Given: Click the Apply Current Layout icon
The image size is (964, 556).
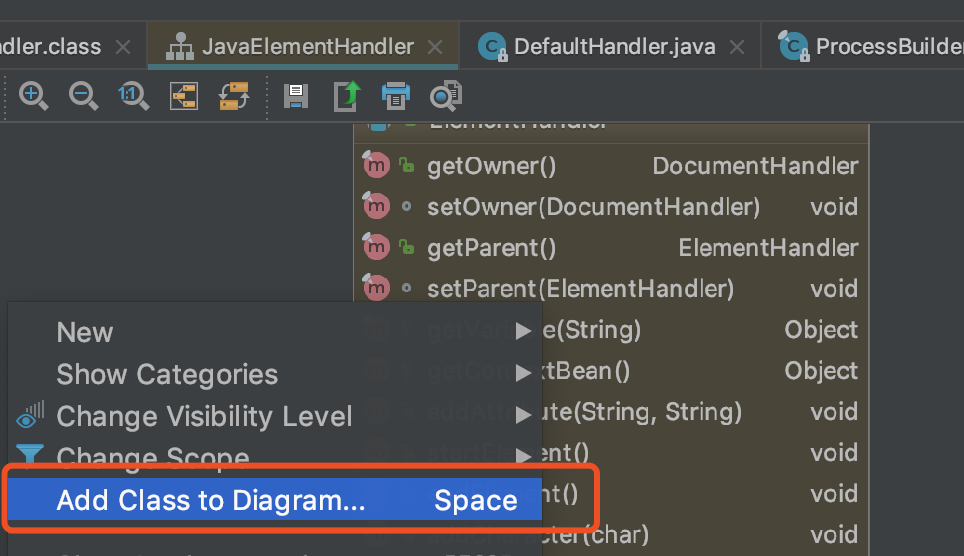Looking at the screenshot, I should [x=184, y=96].
